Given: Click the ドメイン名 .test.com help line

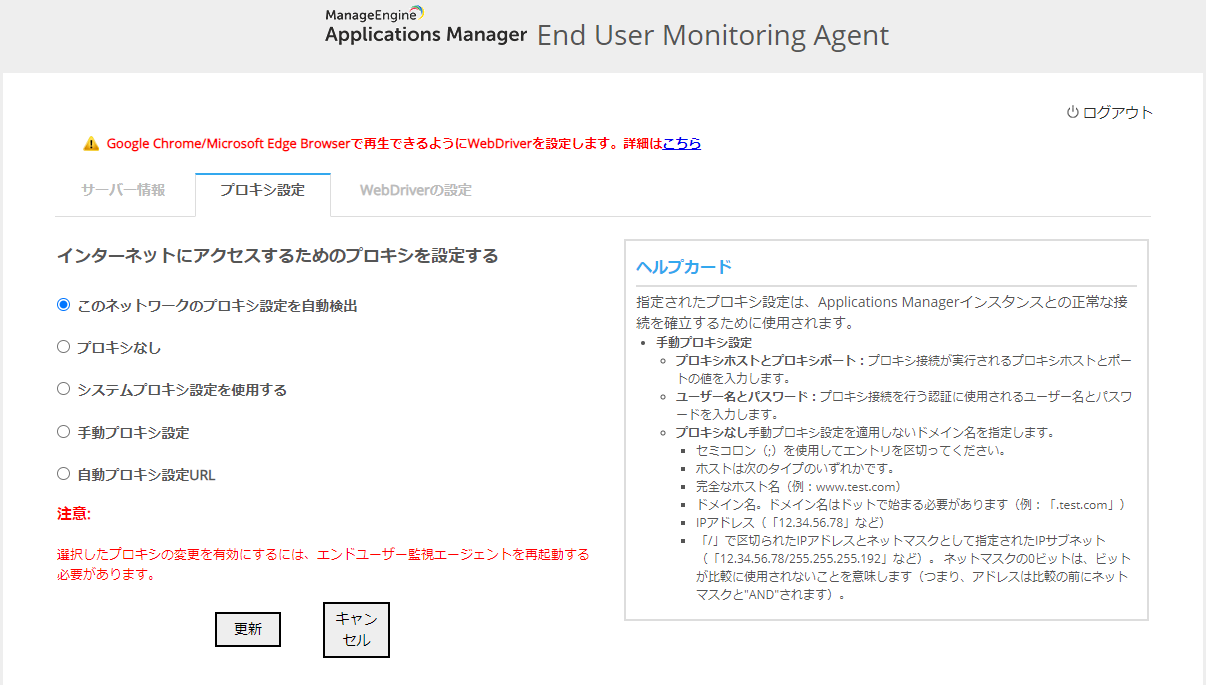Looking at the screenshot, I should 914,504.
